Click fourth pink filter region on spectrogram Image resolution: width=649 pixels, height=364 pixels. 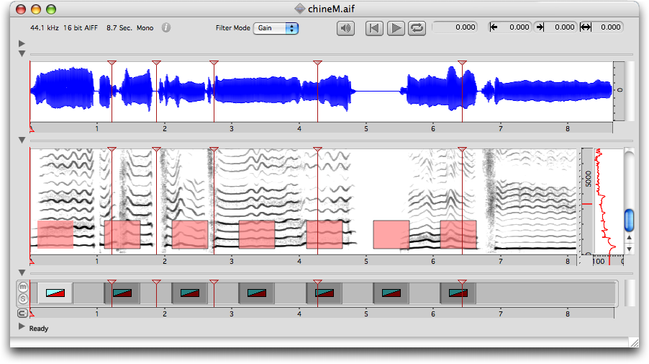257,234
